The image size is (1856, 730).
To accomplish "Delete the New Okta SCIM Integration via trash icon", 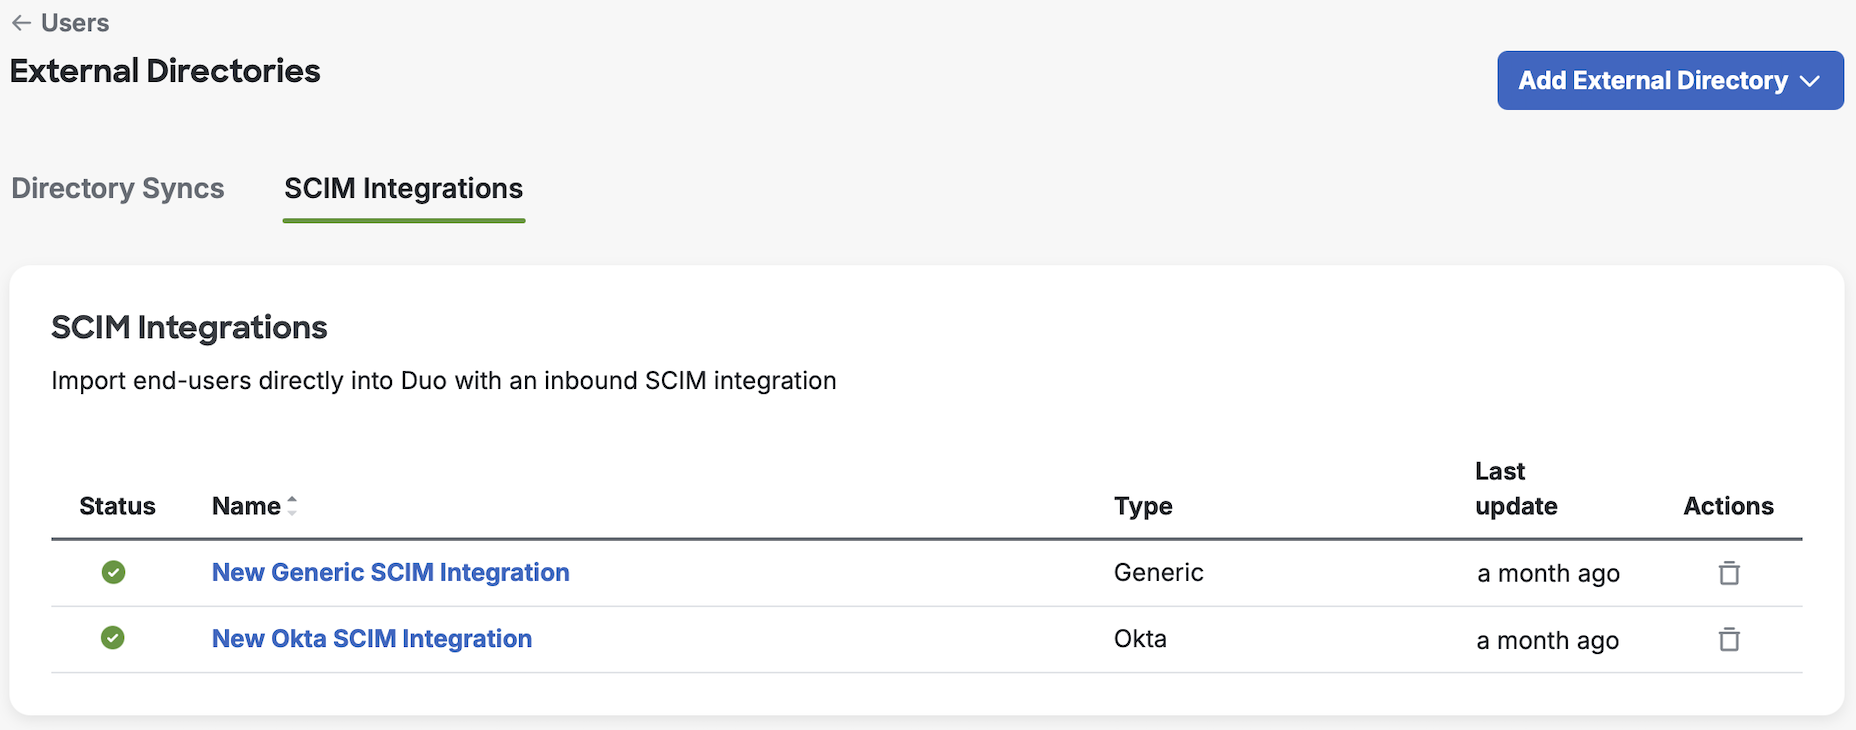I will pos(1730,640).
